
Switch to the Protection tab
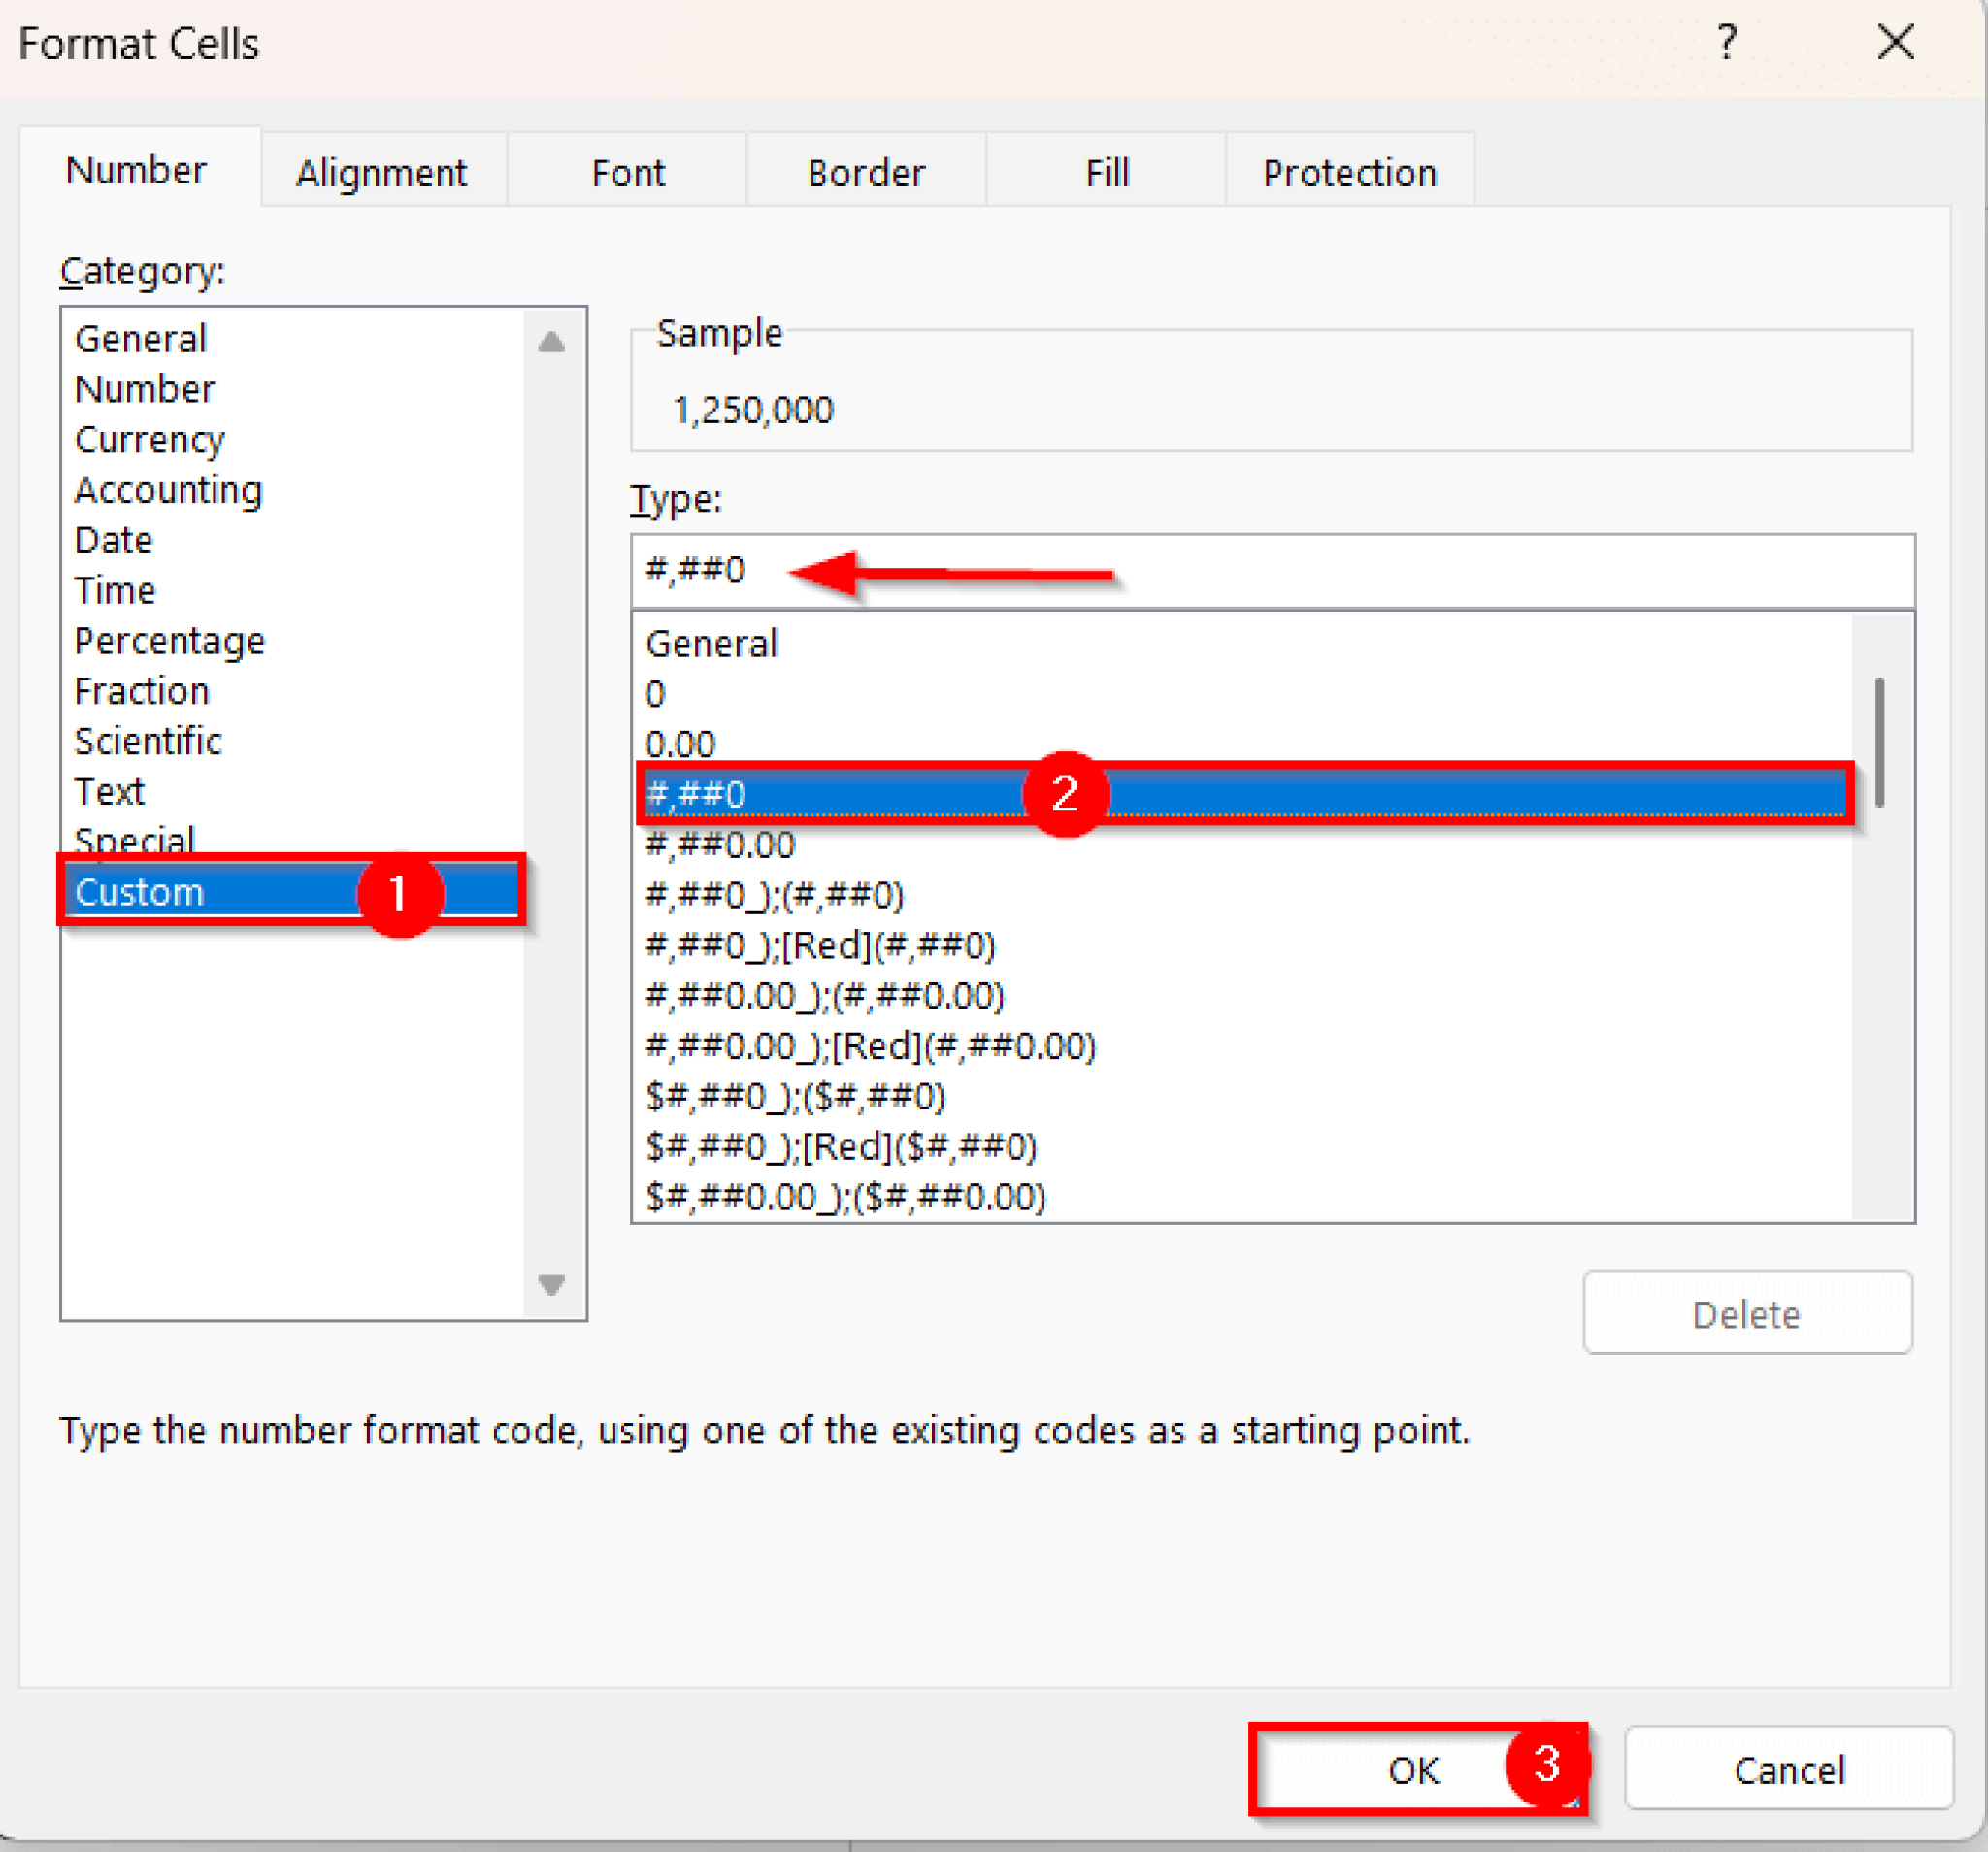(1349, 173)
